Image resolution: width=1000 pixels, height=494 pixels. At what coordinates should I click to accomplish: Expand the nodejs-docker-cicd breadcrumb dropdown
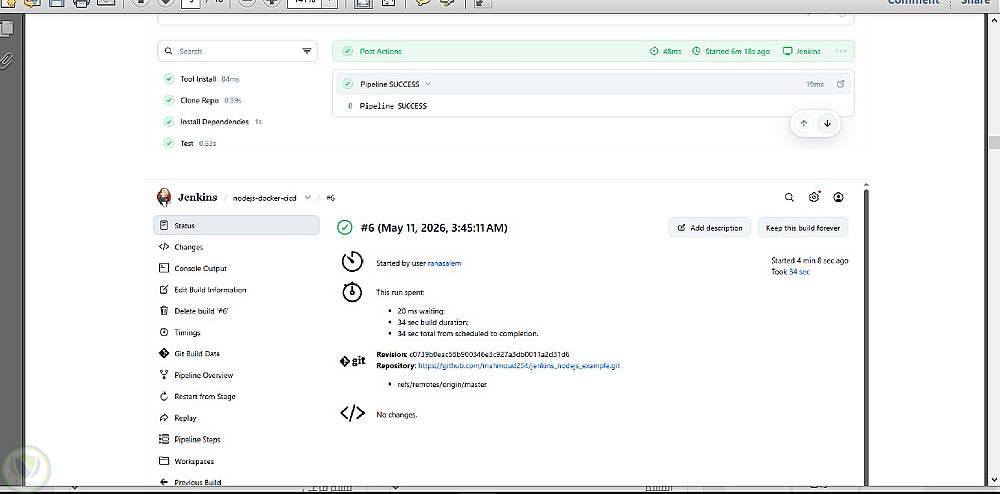307,198
